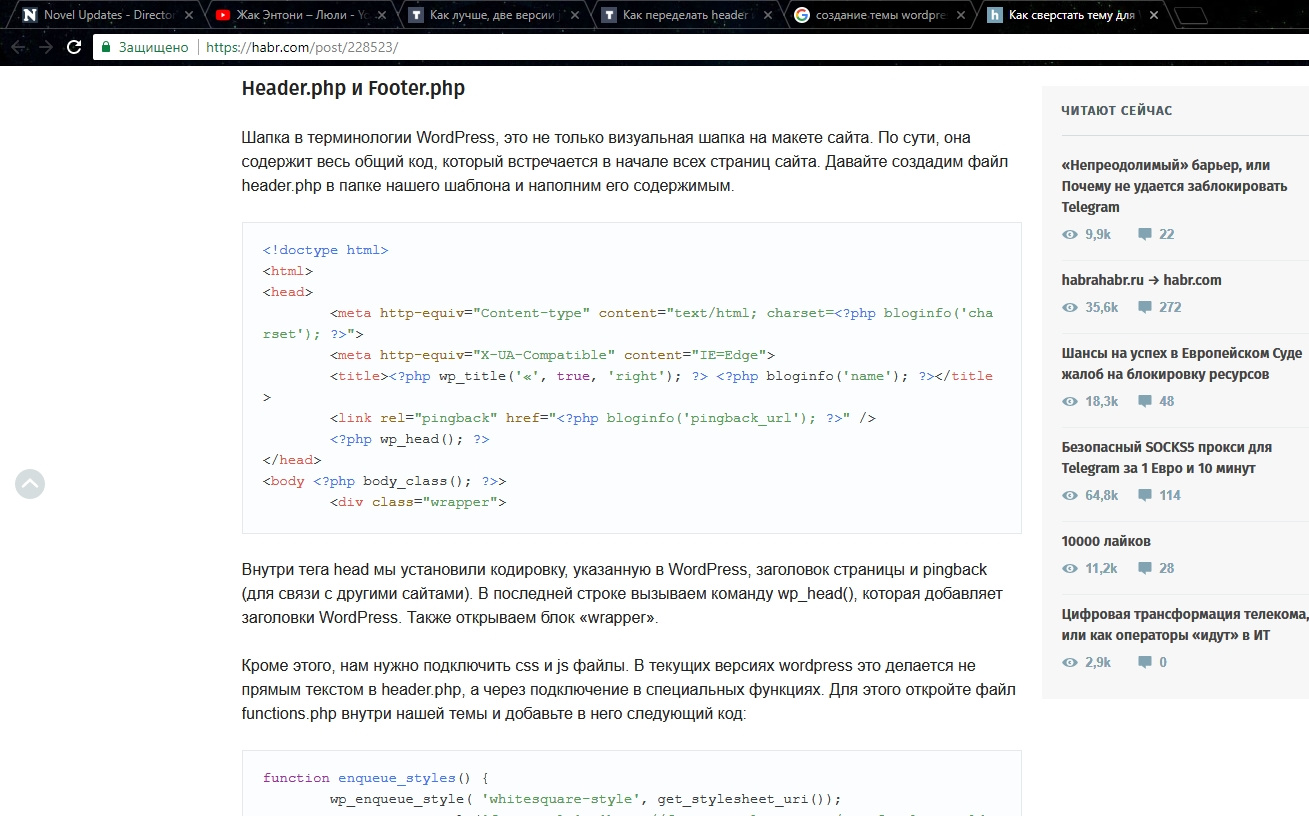Close the Habr article tab
The width and height of the screenshot is (1309, 816).
point(1154,15)
